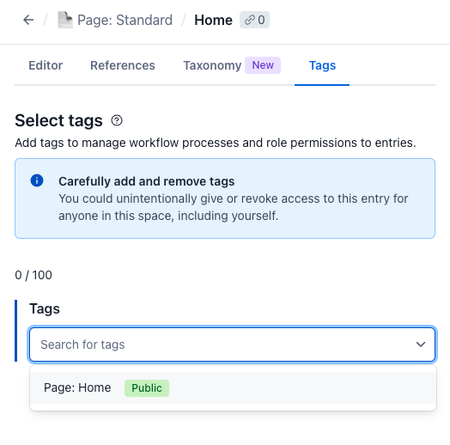The width and height of the screenshot is (450, 445).
Task: Collapse the tags dropdown with the chevron
Action: [421, 344]
